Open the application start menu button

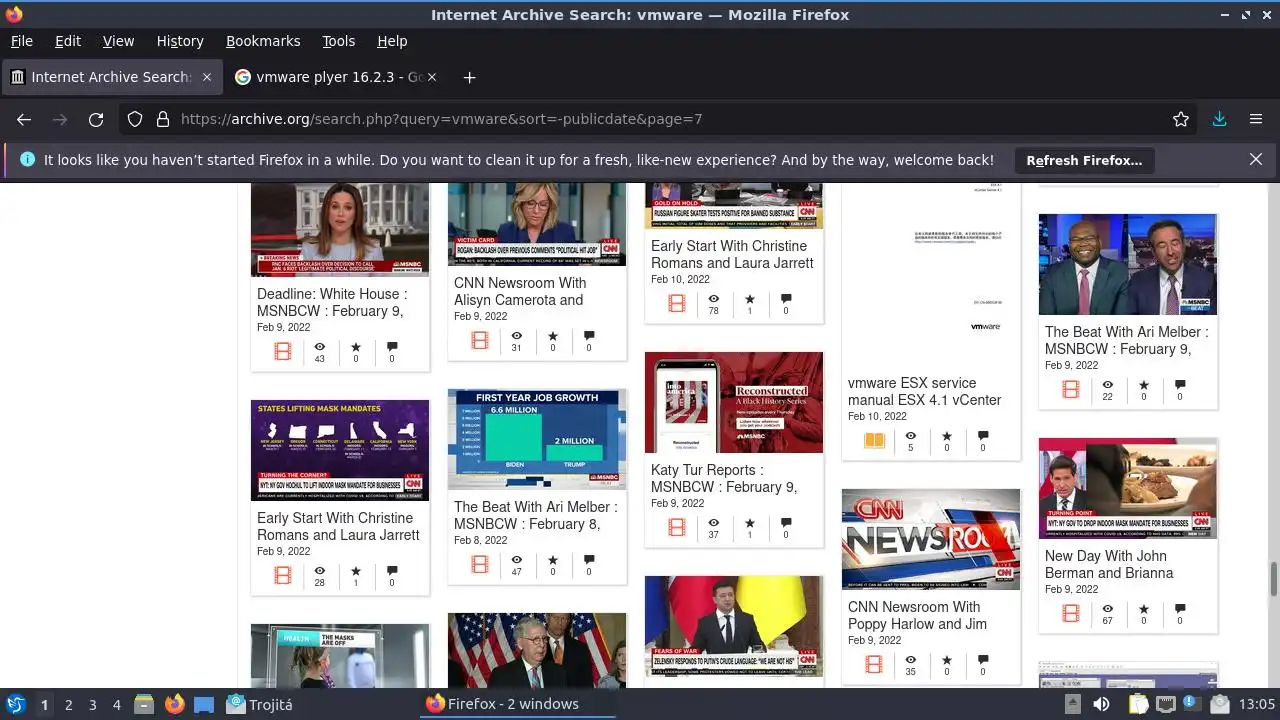[15, 704]
